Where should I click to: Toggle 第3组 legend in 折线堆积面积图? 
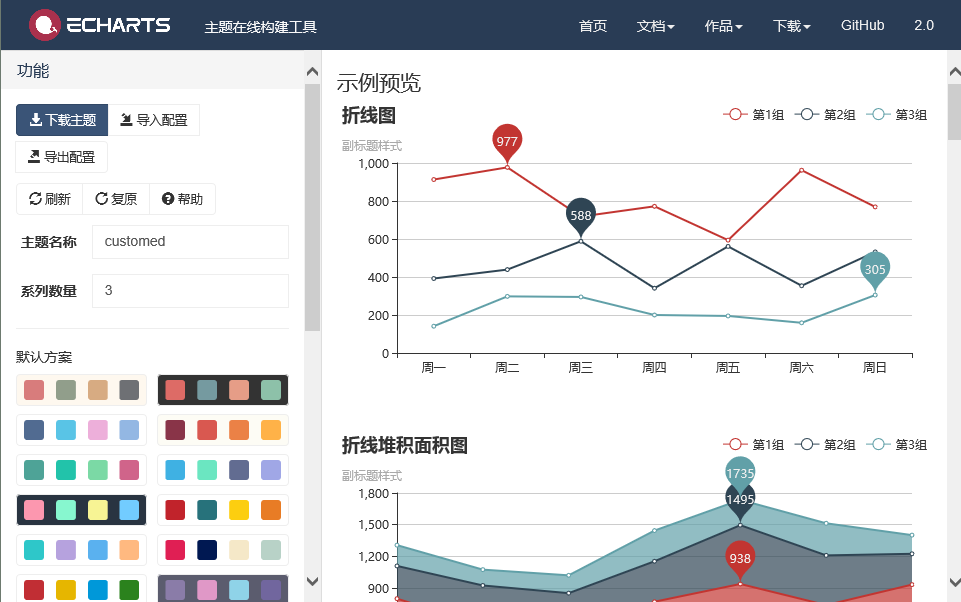point(897,444)
